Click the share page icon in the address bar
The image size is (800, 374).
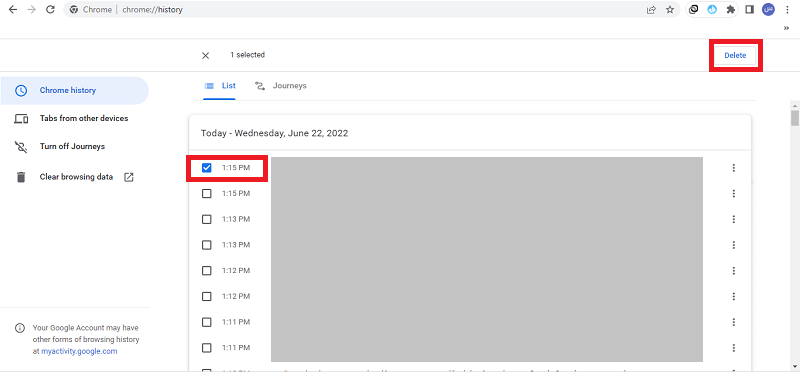point(652,10)
